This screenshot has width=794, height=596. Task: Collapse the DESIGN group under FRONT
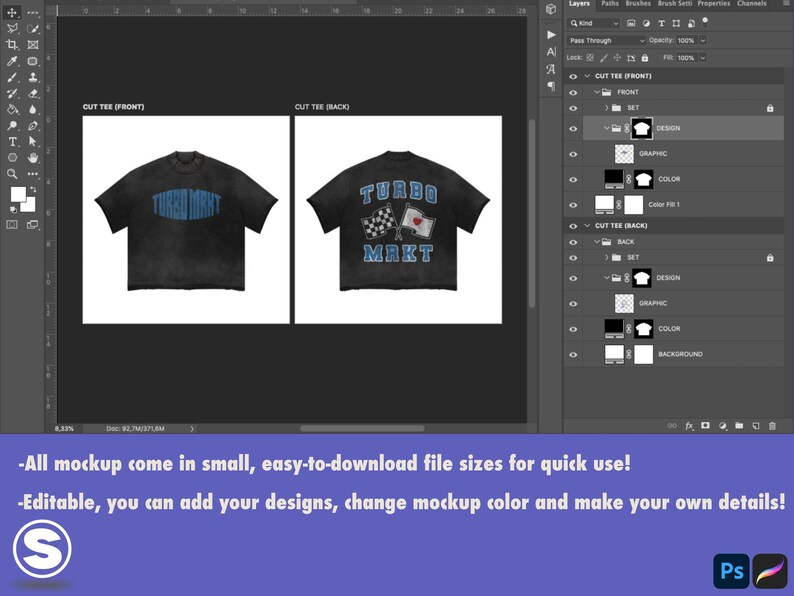[x=607, y=128]
